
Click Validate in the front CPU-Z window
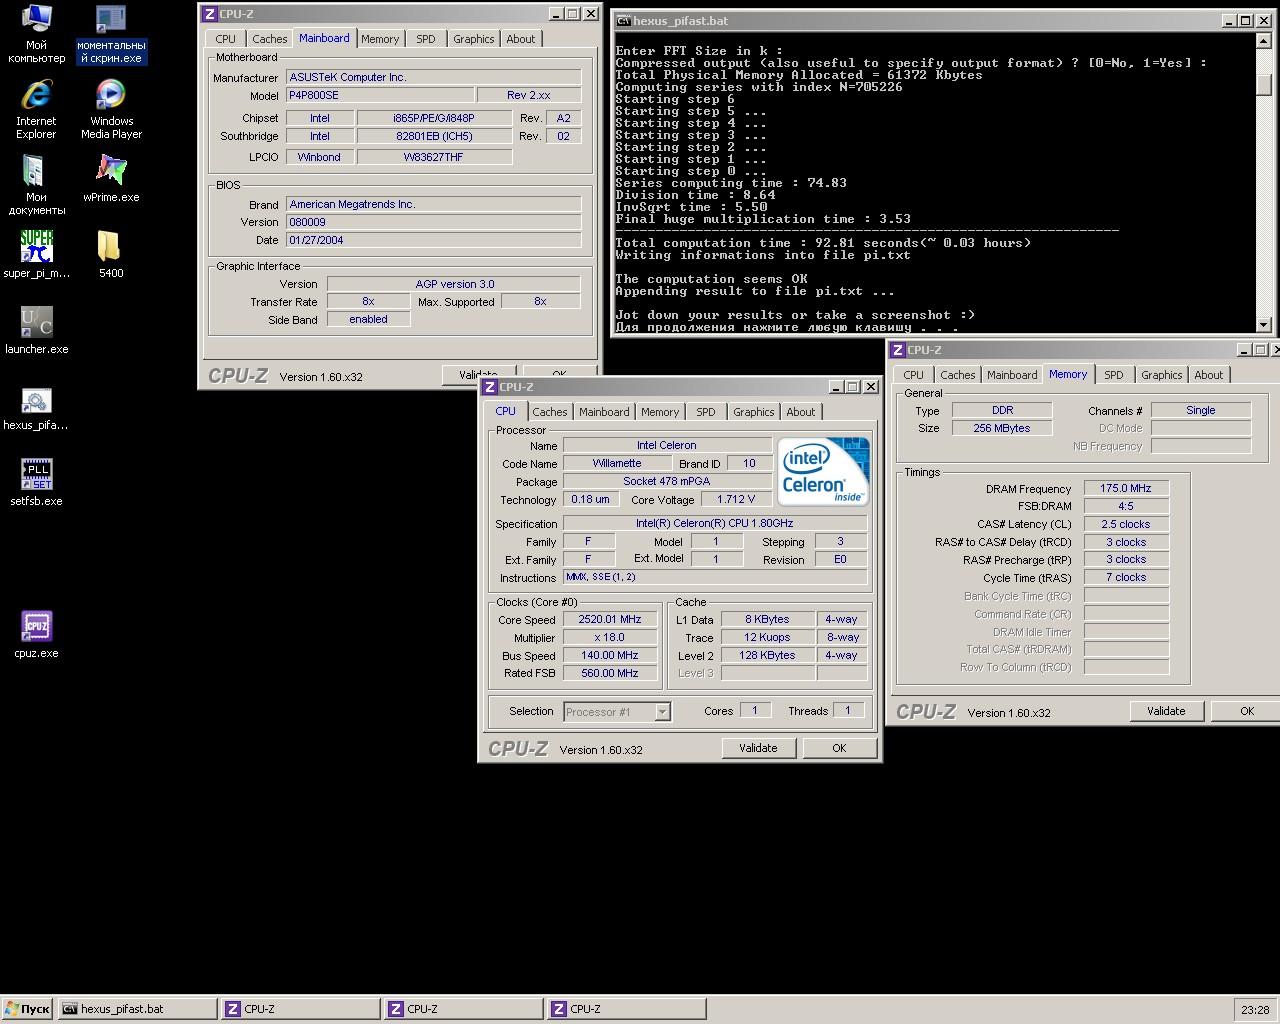(x=758, y=748)
